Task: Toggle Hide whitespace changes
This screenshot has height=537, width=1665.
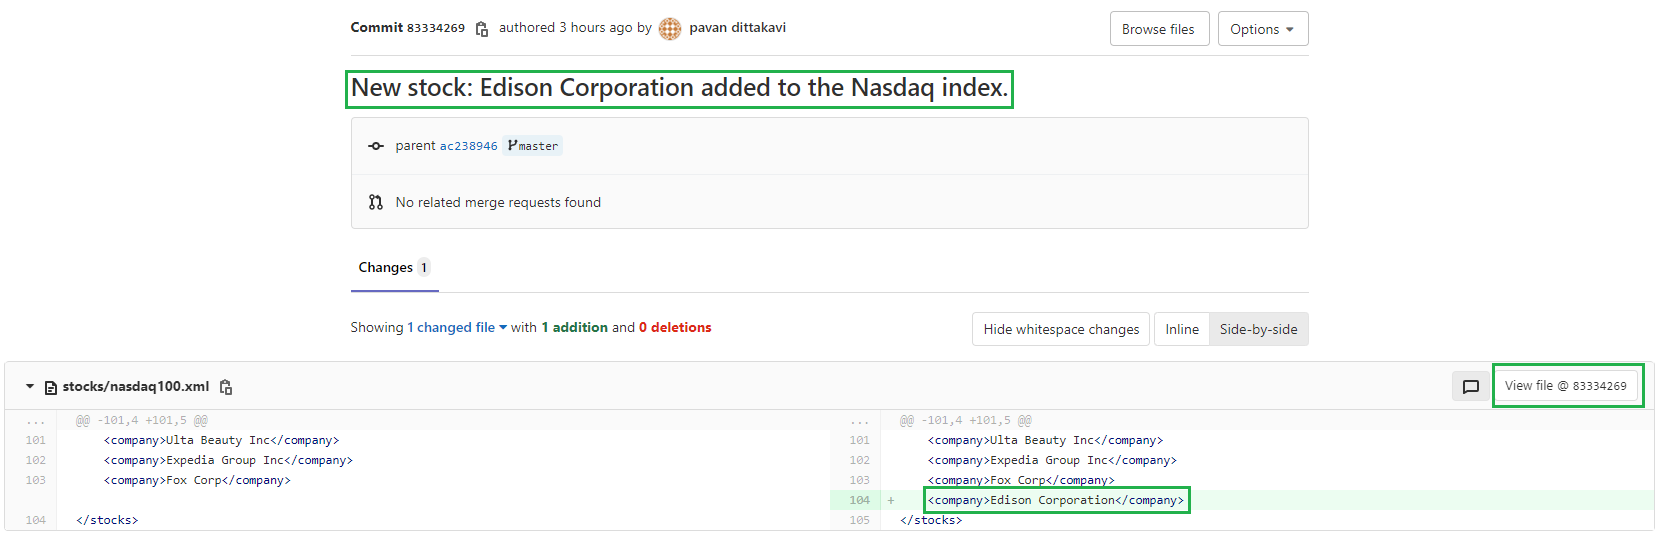Action: tap(1061, 329)
